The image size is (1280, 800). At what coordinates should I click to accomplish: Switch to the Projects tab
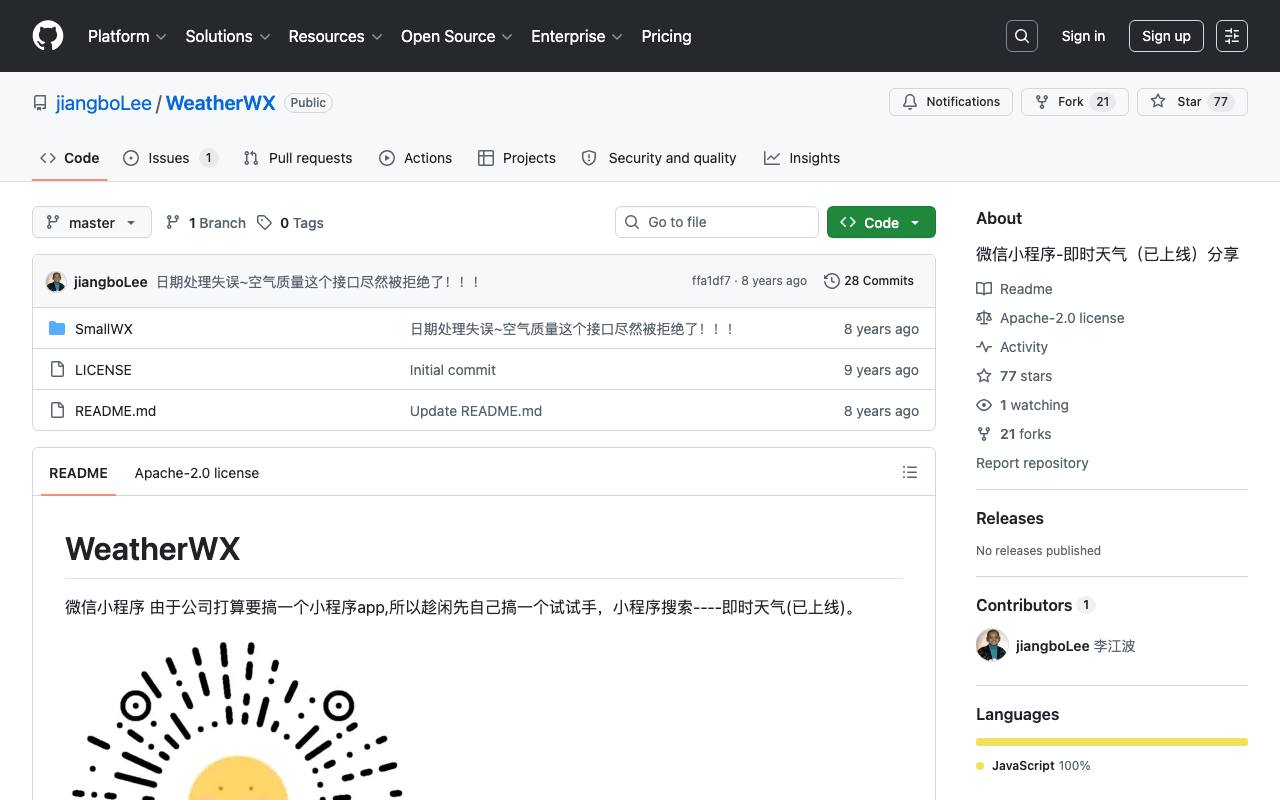(517, 158)
